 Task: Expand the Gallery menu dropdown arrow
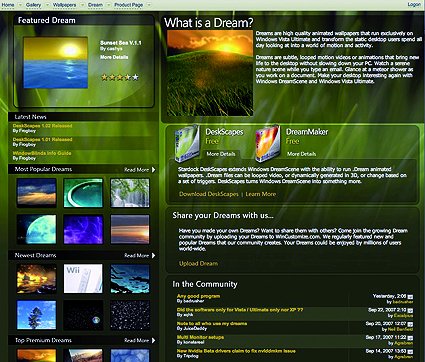coord(47,5)
